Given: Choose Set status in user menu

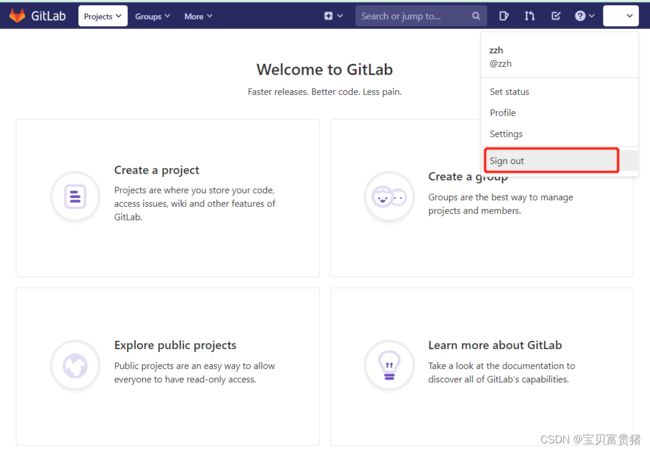Looking at the screenshot, I should click(509, 92).
